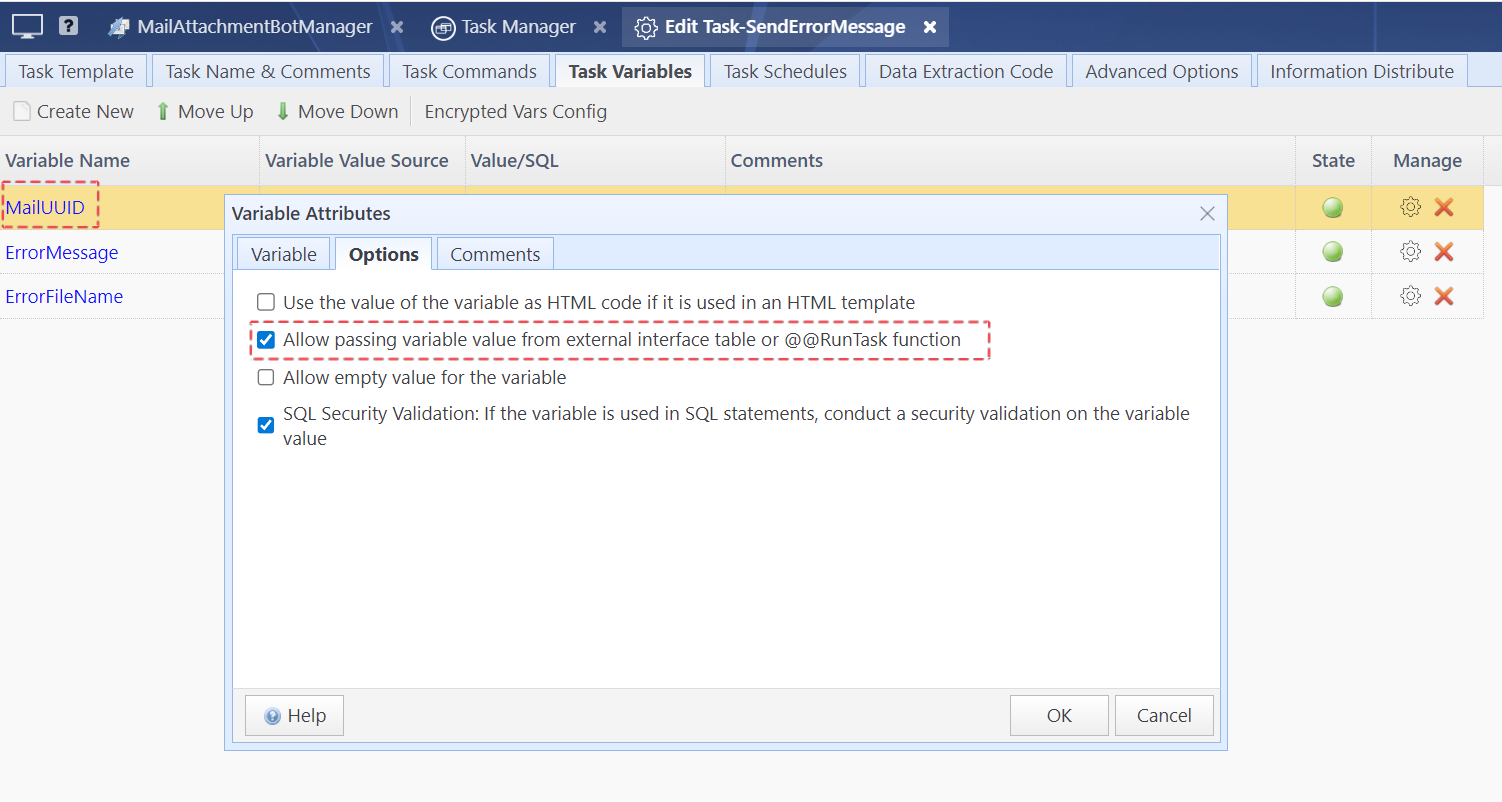Open the Task Commands tab
Viewport: 1502px width, 802px height.
(469, 72)
